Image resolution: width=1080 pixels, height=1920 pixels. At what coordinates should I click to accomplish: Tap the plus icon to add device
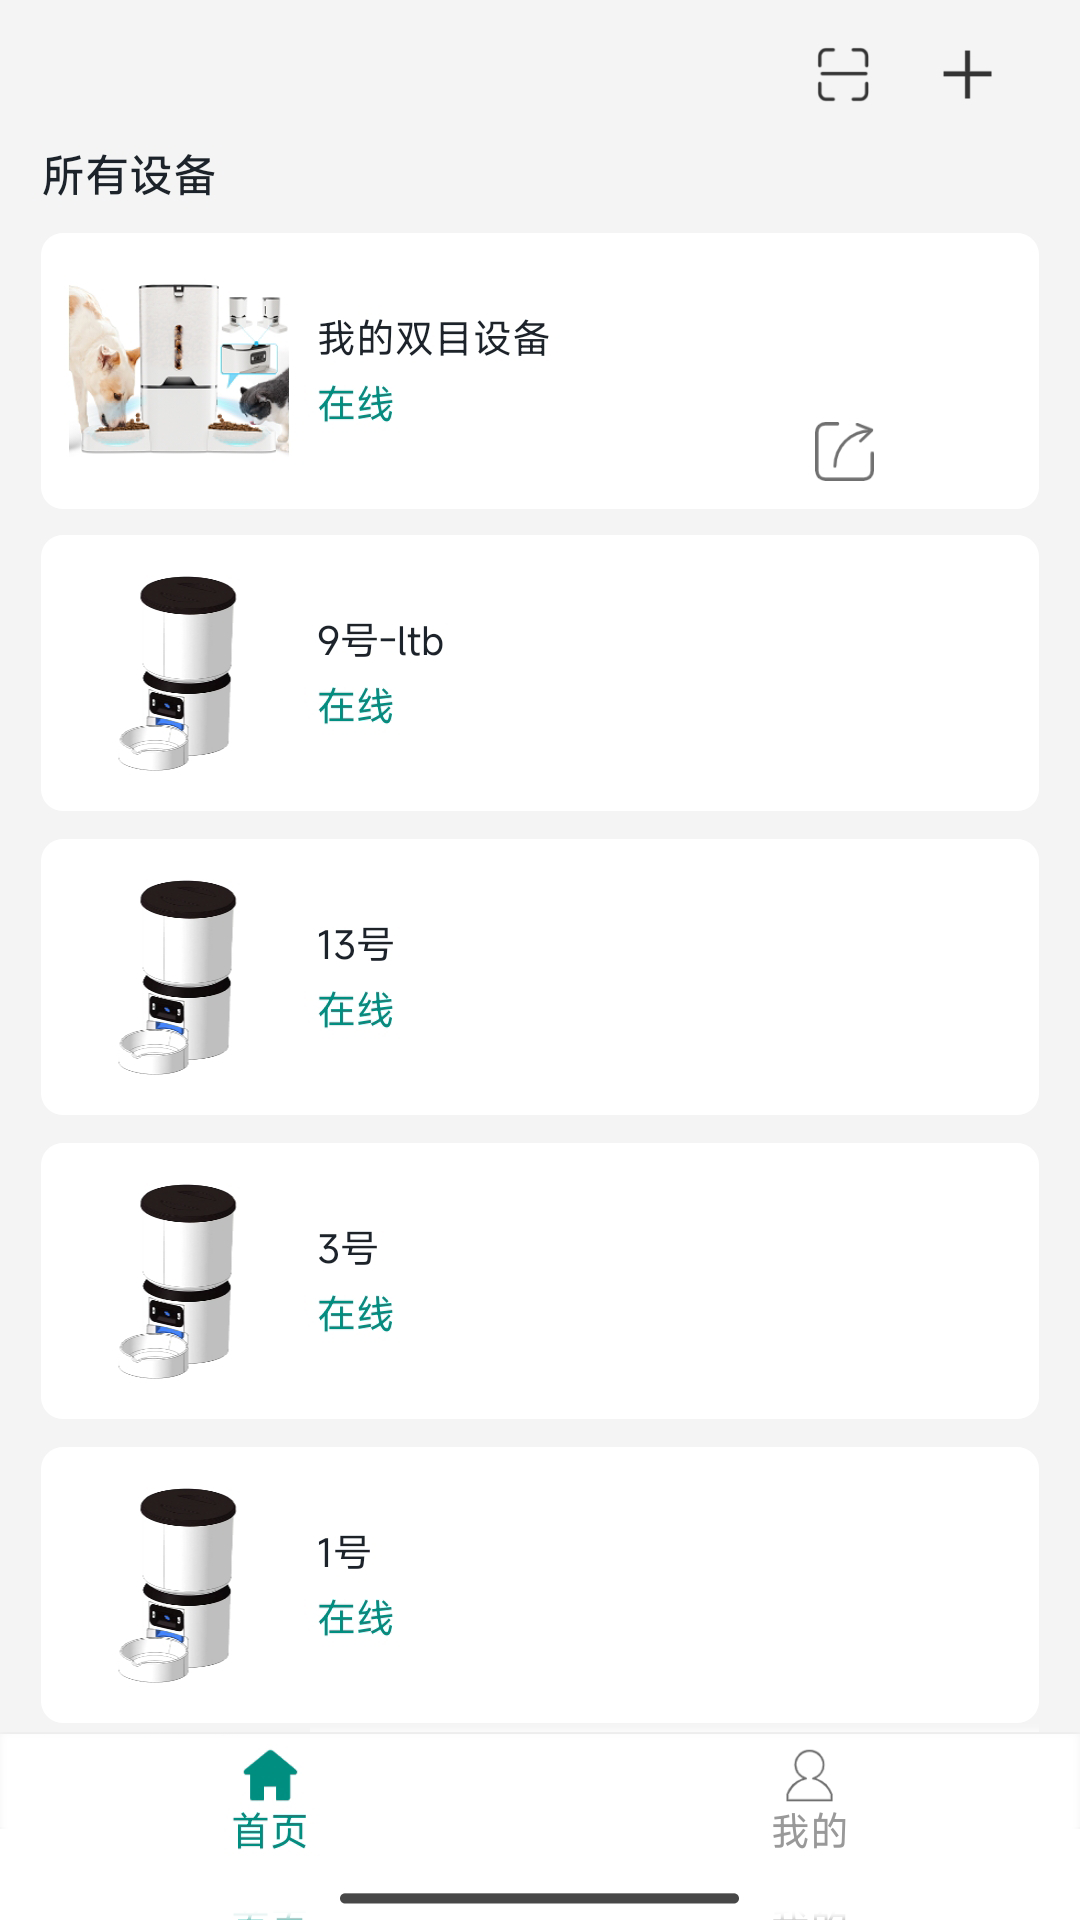[x=967, y=75]
